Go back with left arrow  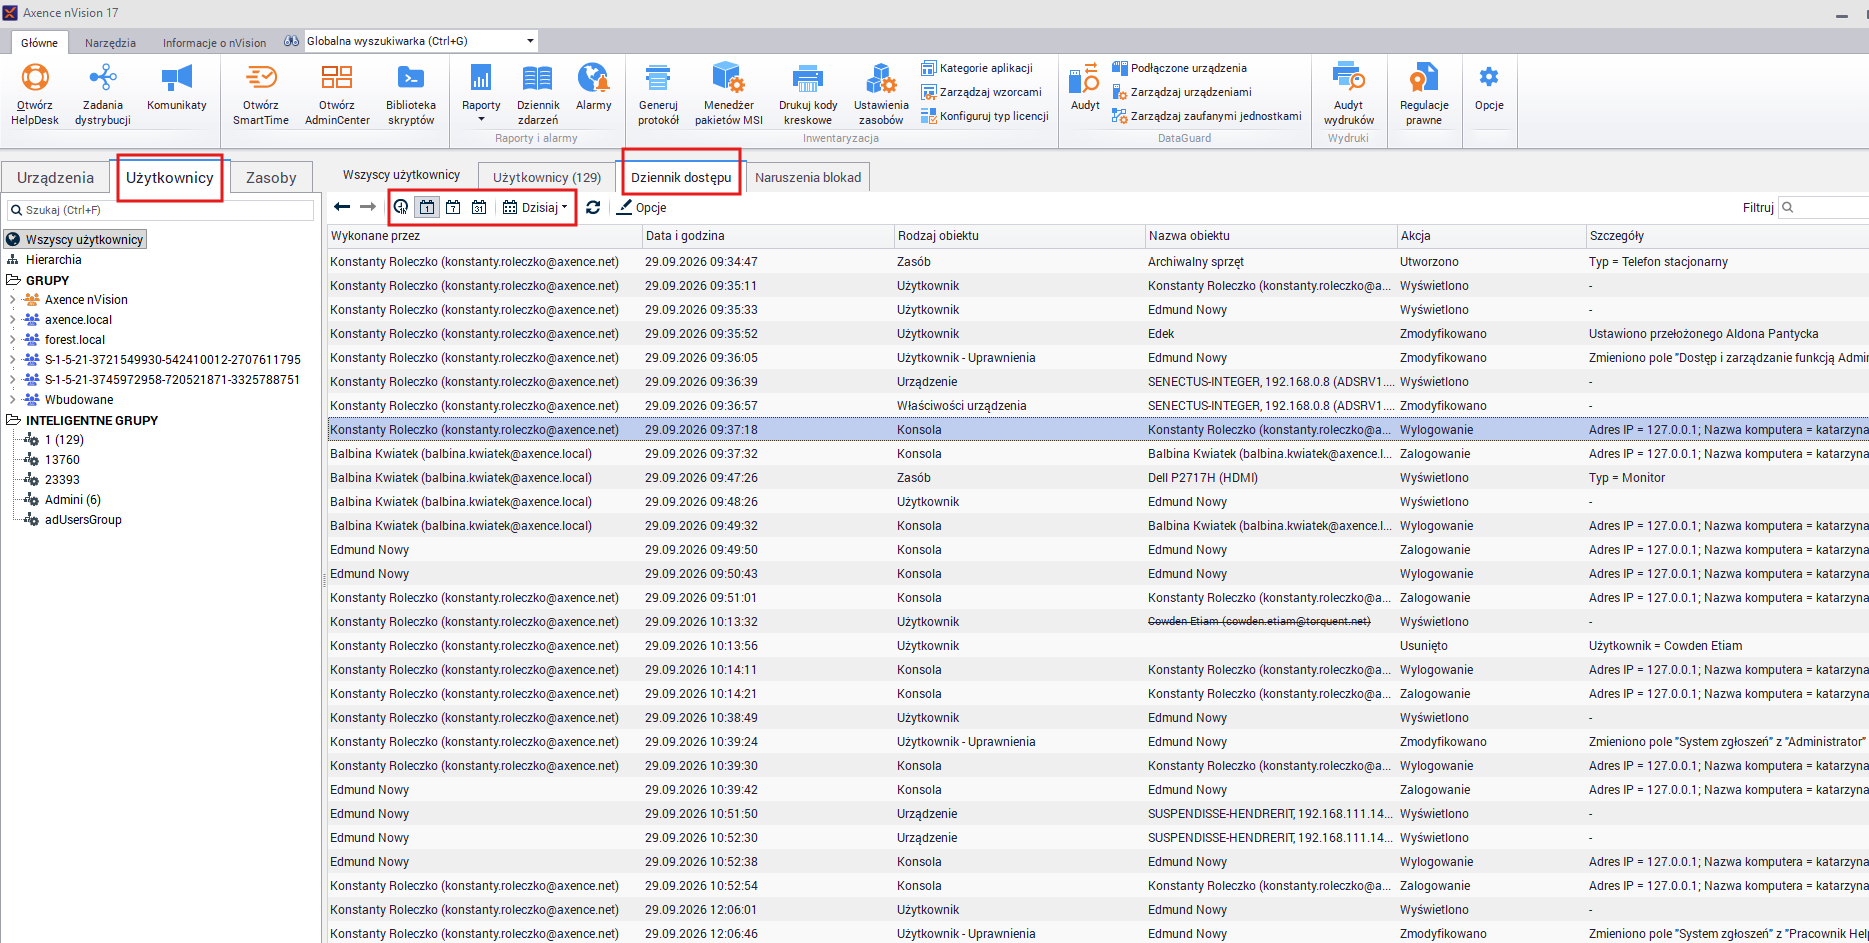coord(342,207)
